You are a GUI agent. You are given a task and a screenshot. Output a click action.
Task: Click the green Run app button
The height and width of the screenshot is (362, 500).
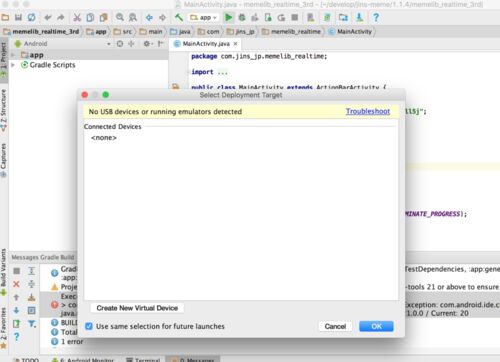point(228,17)
